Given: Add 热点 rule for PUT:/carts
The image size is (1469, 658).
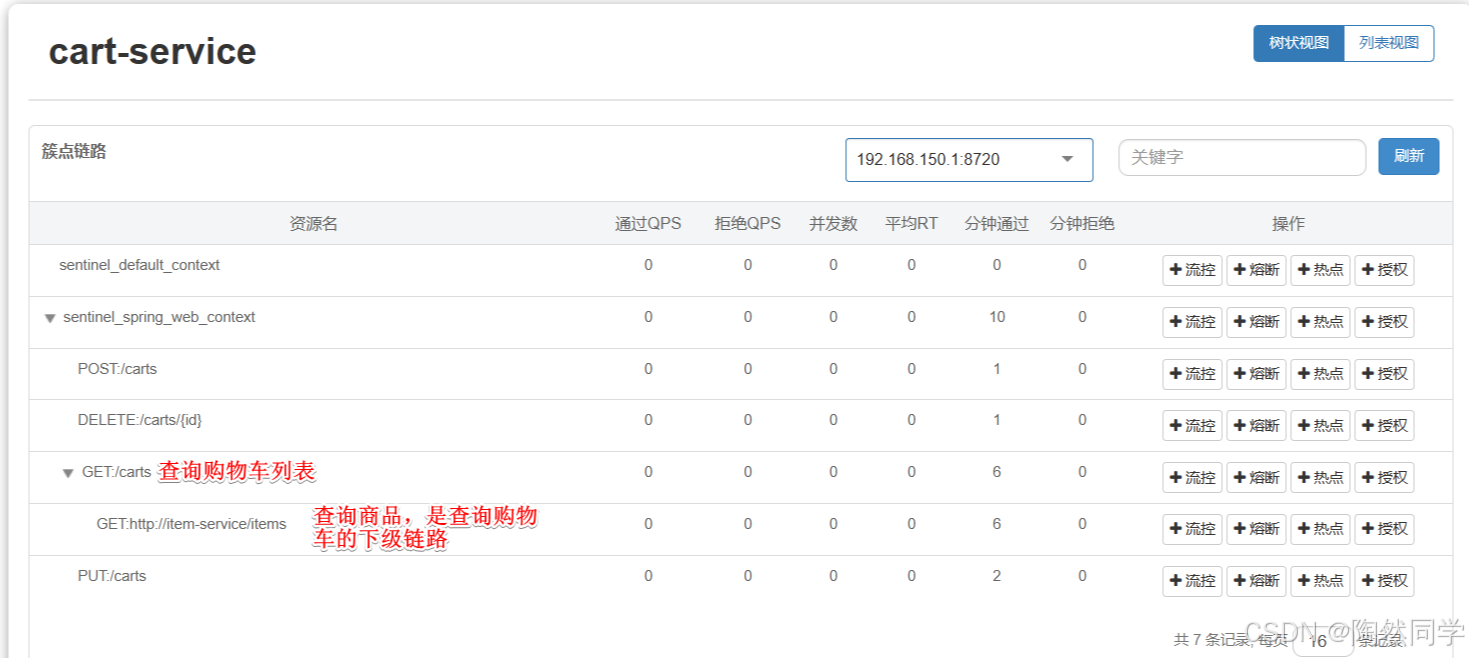Looking at the screenshot, I should tap(1320, 581).
